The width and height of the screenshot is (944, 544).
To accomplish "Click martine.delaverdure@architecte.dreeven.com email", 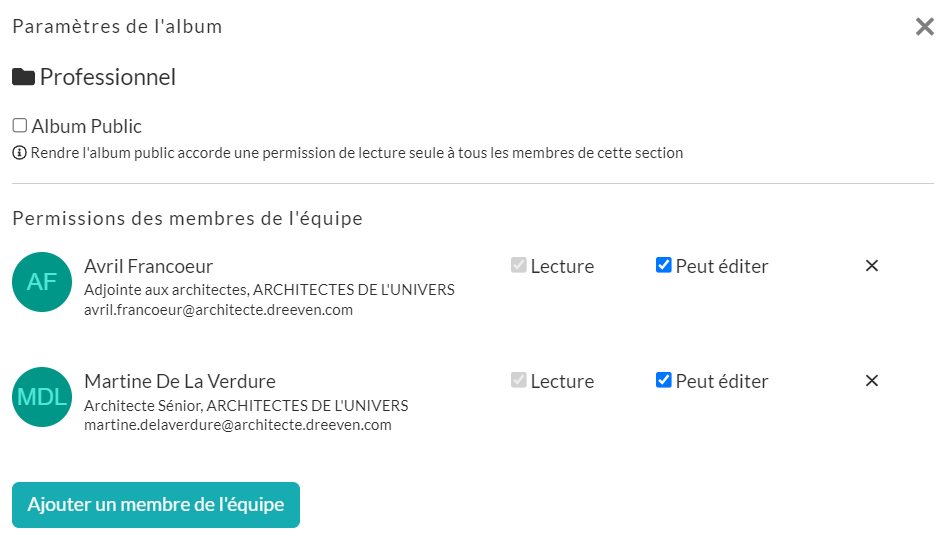I will coord(238,425).
